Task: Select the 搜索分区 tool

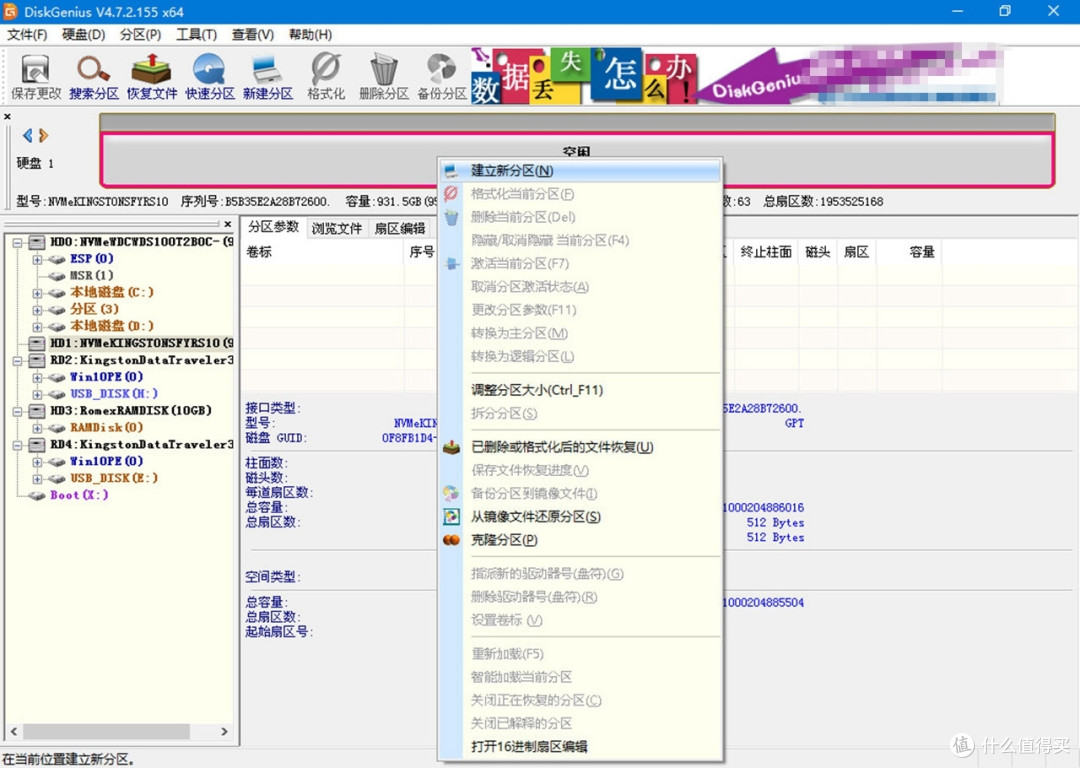Action: pyautogui.click(x=93, y=75)
